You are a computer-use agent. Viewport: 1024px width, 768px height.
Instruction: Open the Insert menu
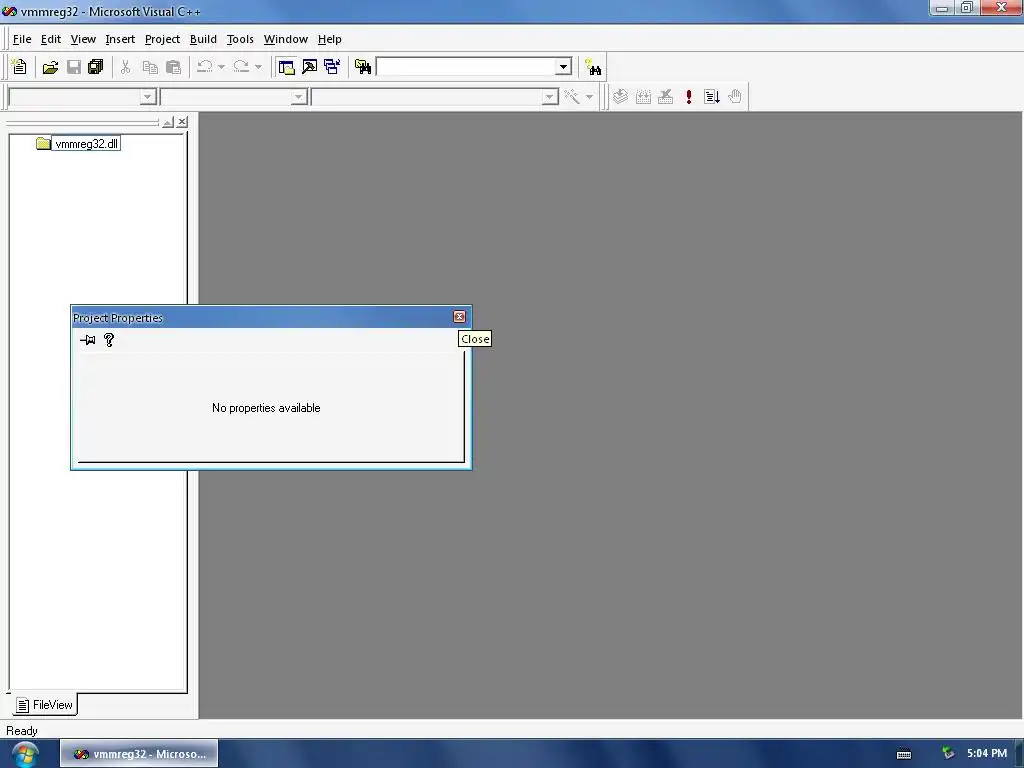120,39
